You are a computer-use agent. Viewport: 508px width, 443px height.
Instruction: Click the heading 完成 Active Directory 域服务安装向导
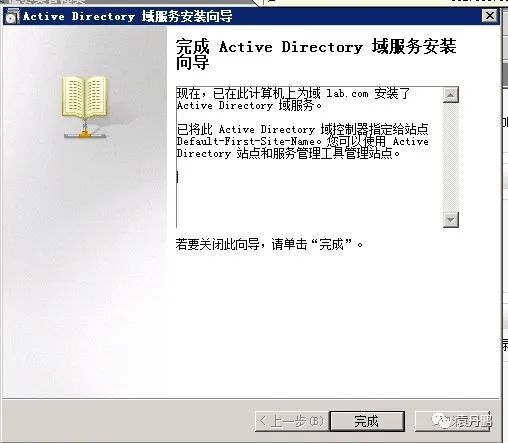tap(316, 54)
